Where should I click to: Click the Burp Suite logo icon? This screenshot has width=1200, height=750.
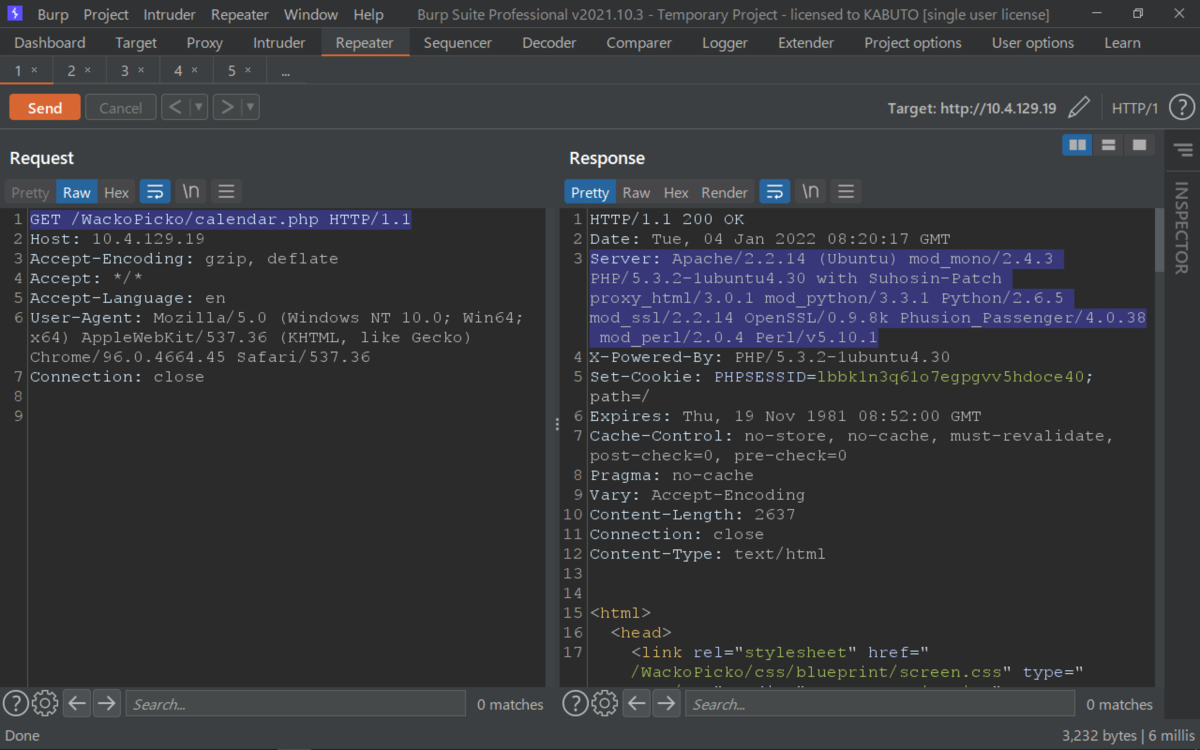(x=15, y=14)
